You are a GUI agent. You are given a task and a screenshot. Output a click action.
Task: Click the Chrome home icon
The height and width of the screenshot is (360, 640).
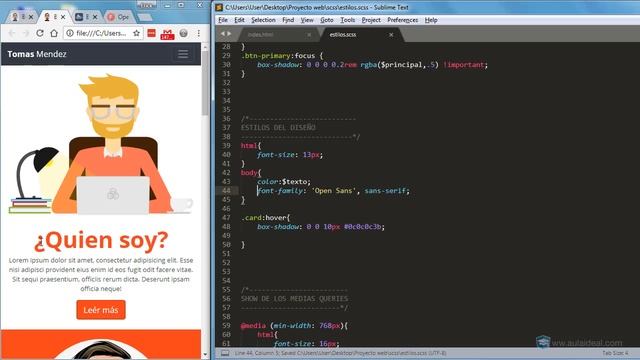click(54, 33)
